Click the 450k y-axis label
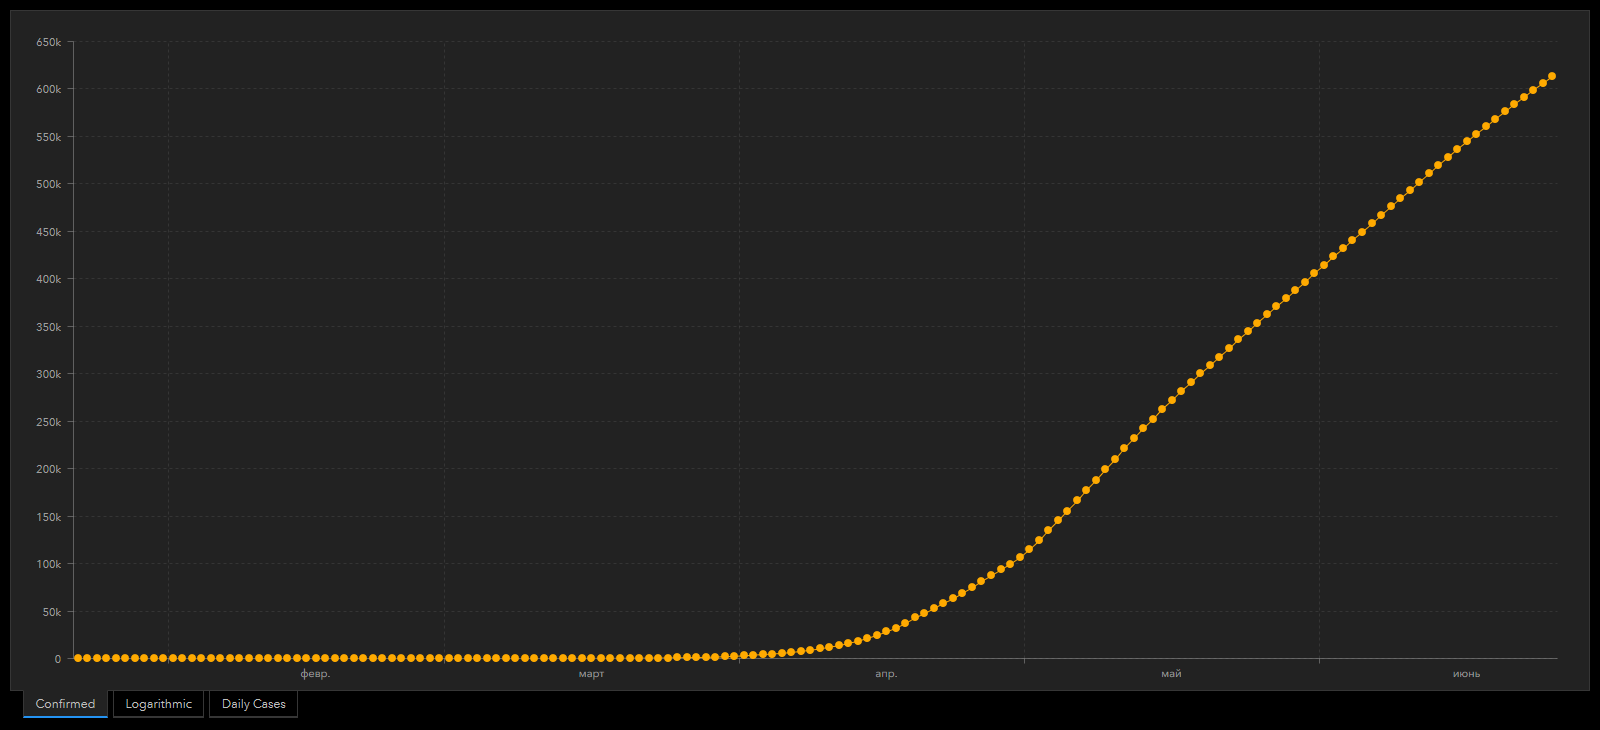1600x730 pixels. tap(49, 232)
